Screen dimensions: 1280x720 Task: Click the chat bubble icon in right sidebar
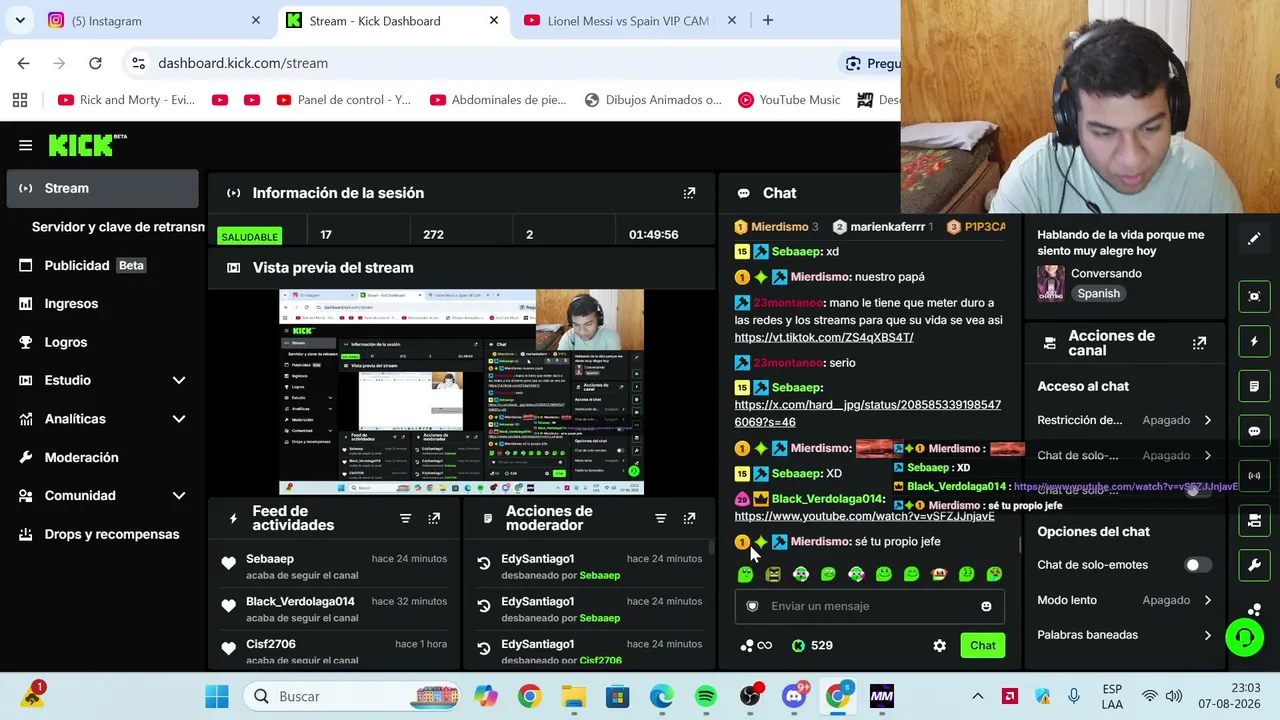point(1254,431)
